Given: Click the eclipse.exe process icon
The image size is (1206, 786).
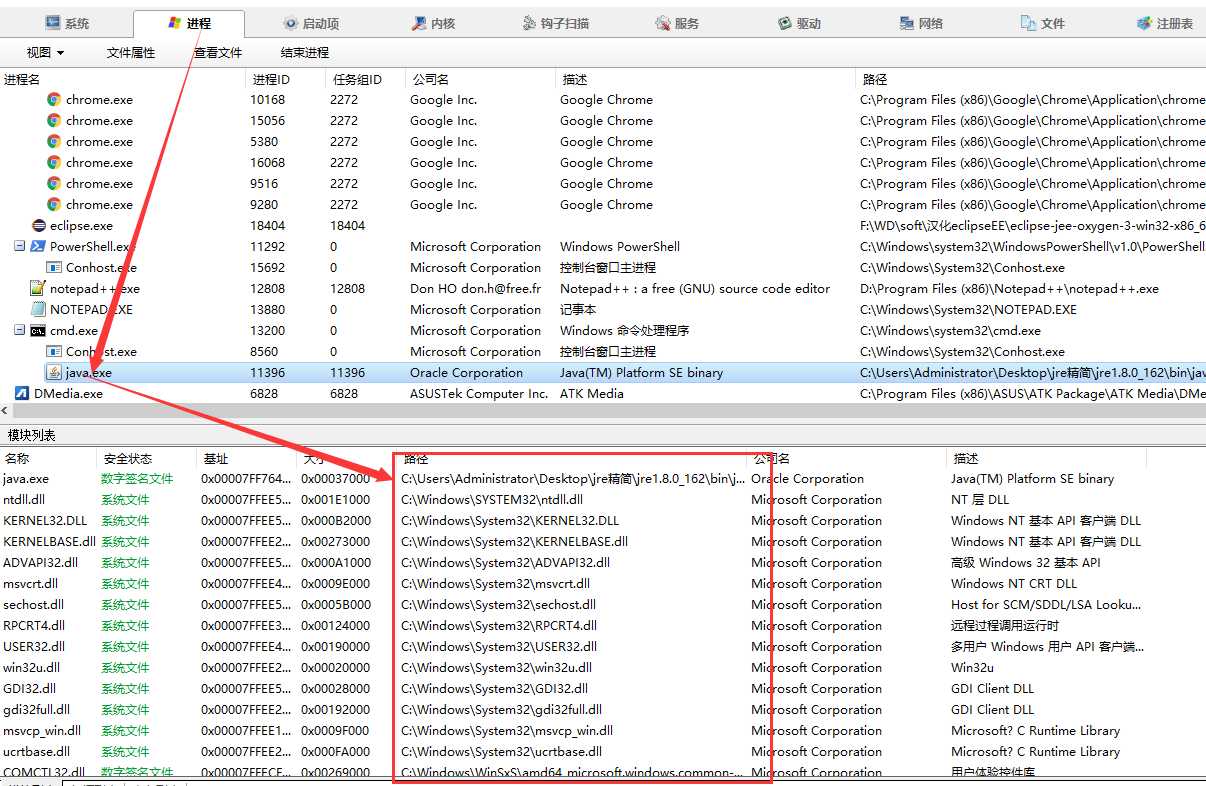Looking at the screenshot, I should click(38, 226).
